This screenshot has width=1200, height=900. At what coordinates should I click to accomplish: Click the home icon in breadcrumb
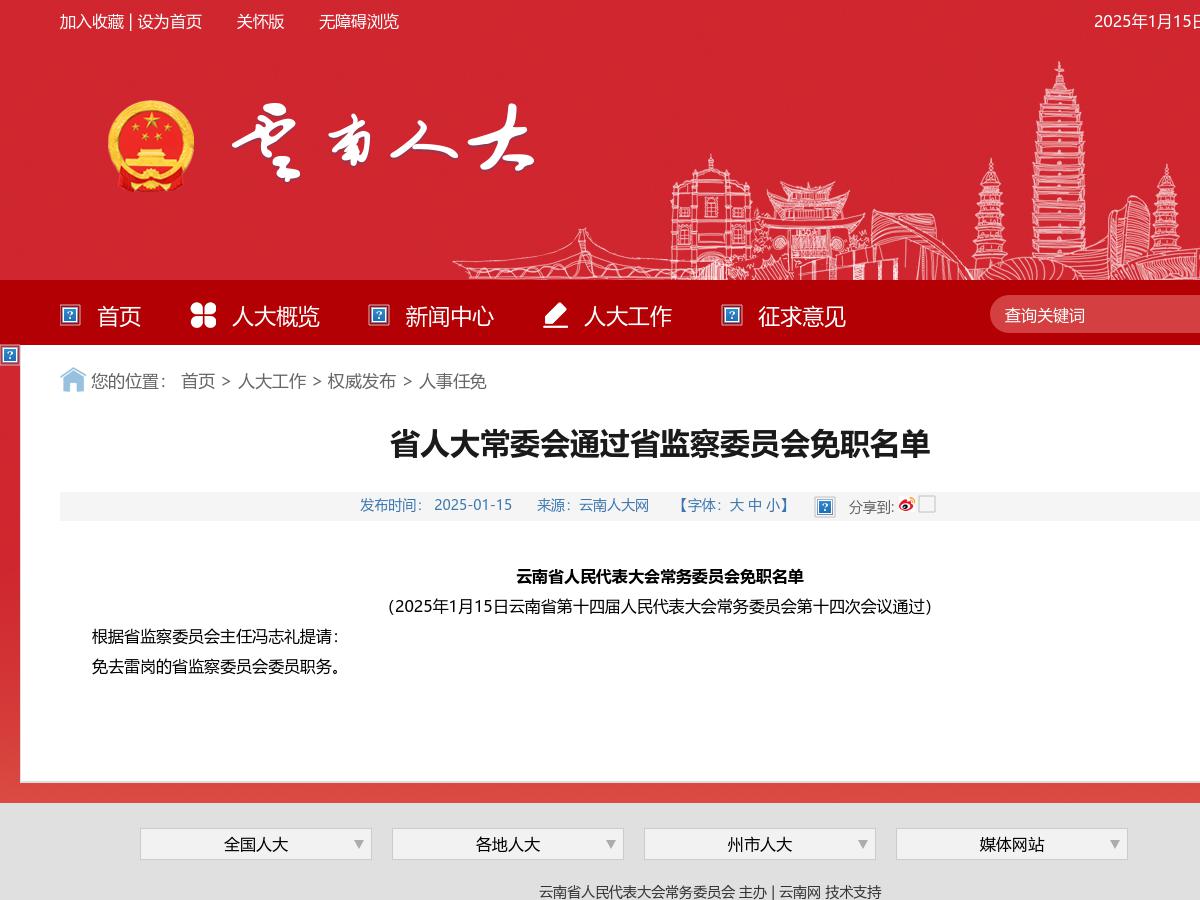point(71,380)
